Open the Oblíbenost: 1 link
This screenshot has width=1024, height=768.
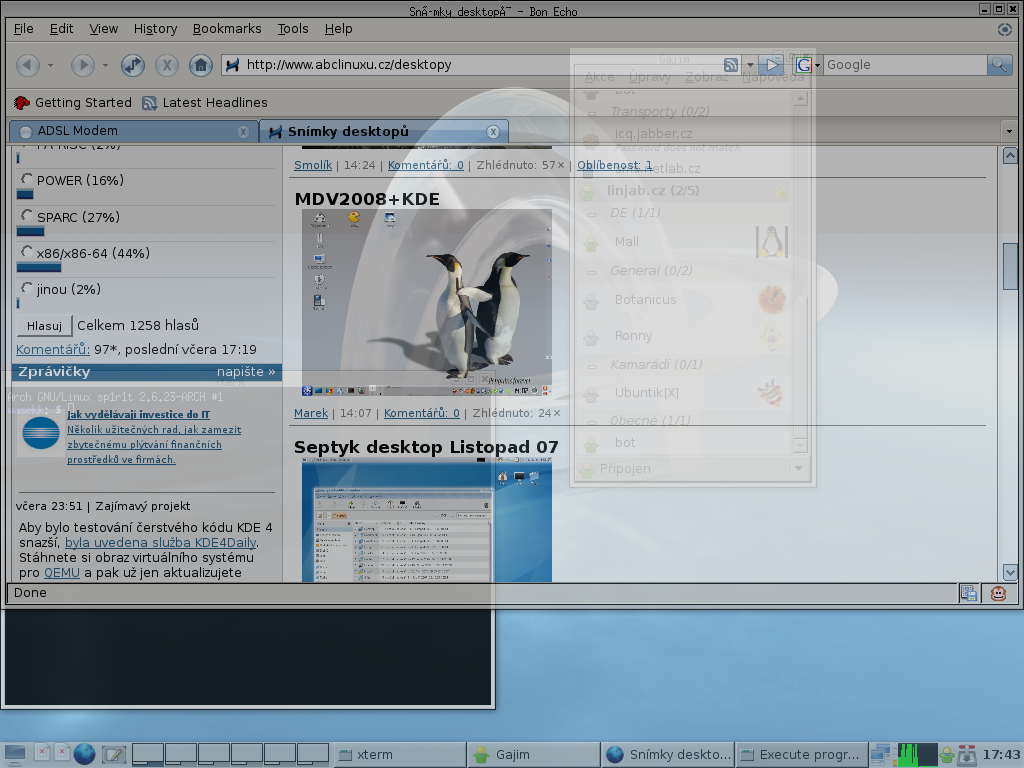(x=615, y=165)
